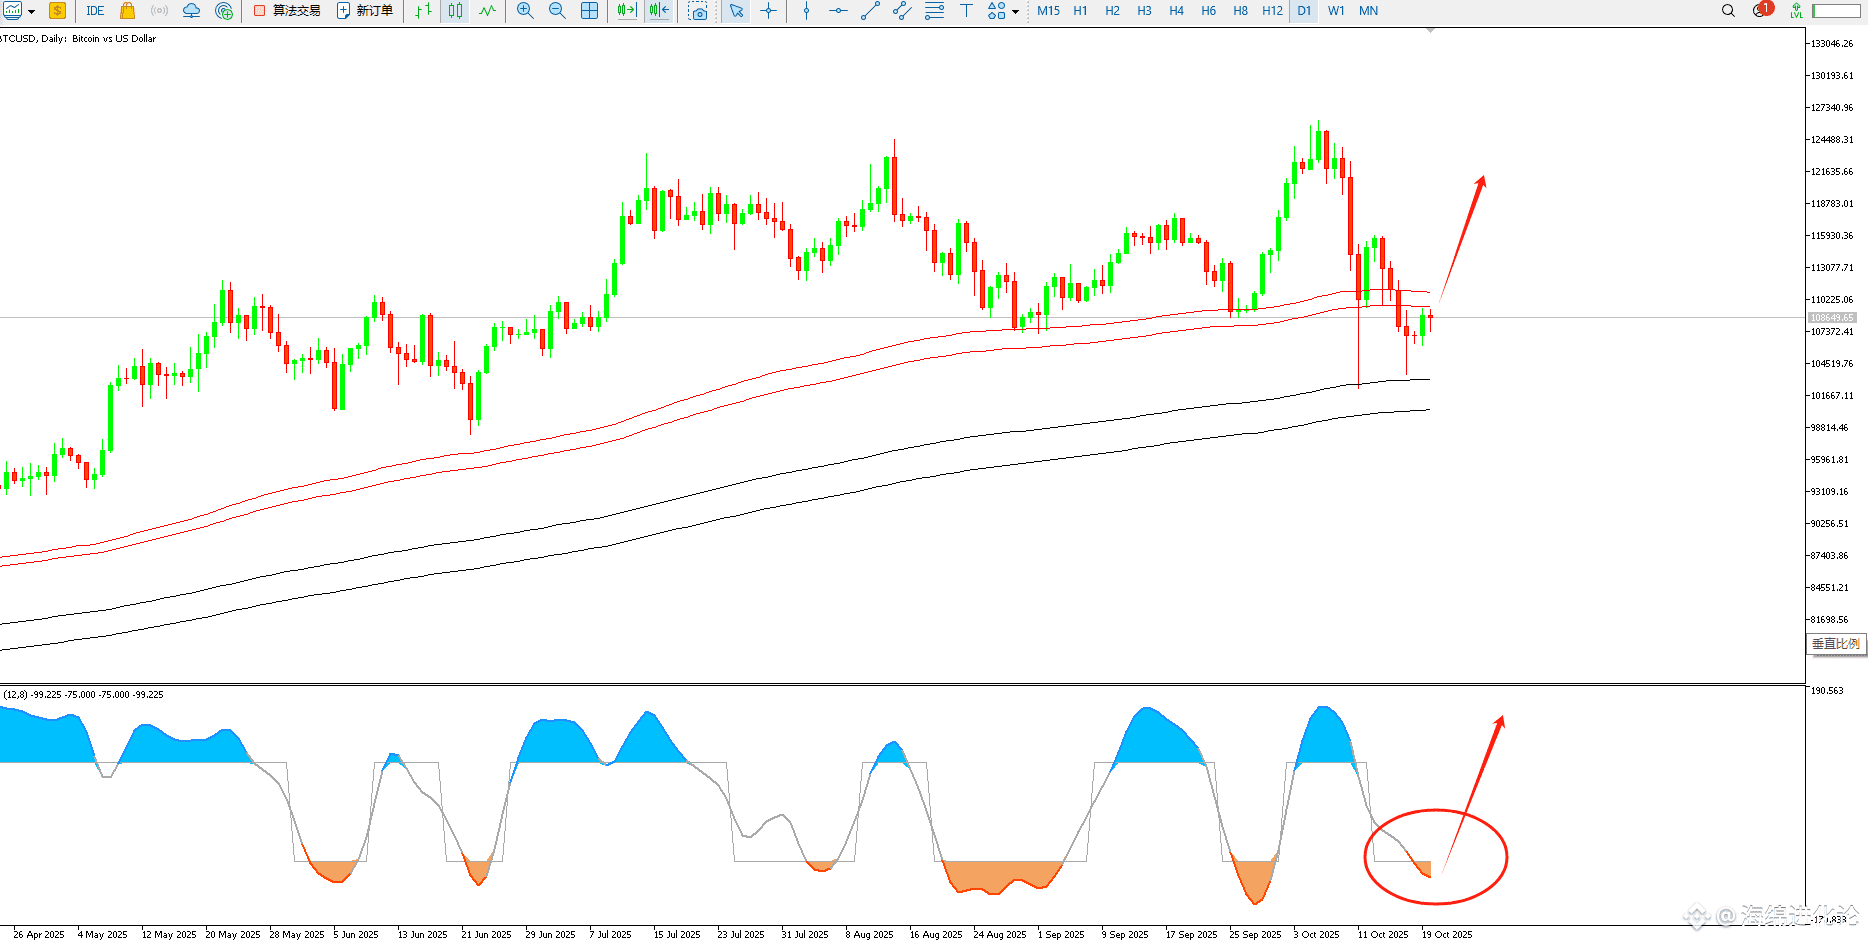Pick the trendline drawing tool
Viewport: 1868px width, 942px height.
[x=870, y=11]
